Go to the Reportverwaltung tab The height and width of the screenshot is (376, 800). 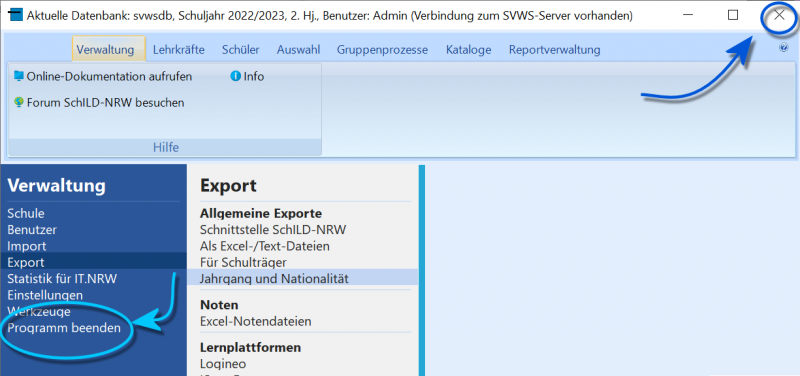pos(555,50)
